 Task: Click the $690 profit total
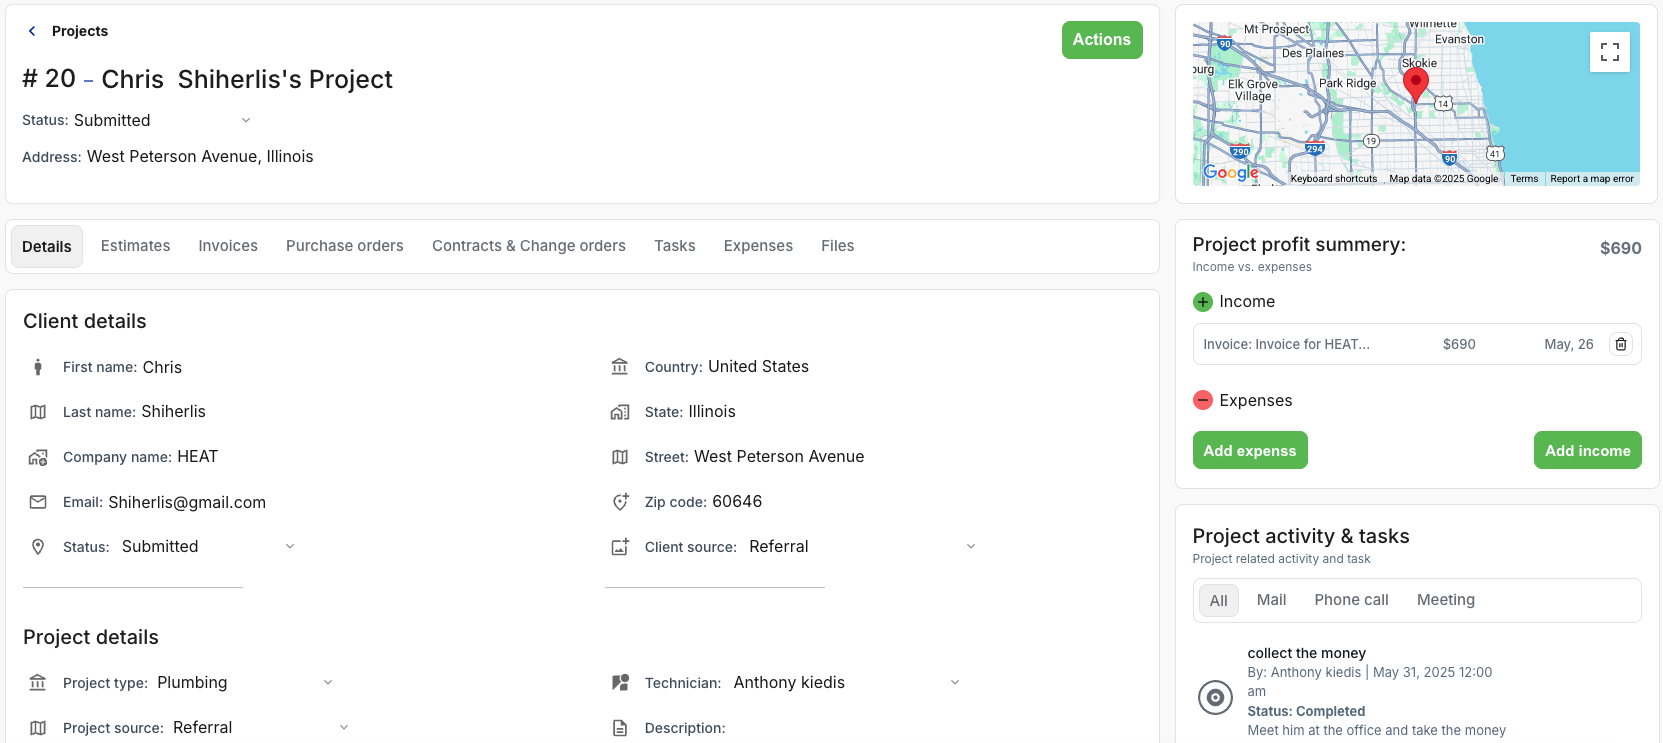1621,248
